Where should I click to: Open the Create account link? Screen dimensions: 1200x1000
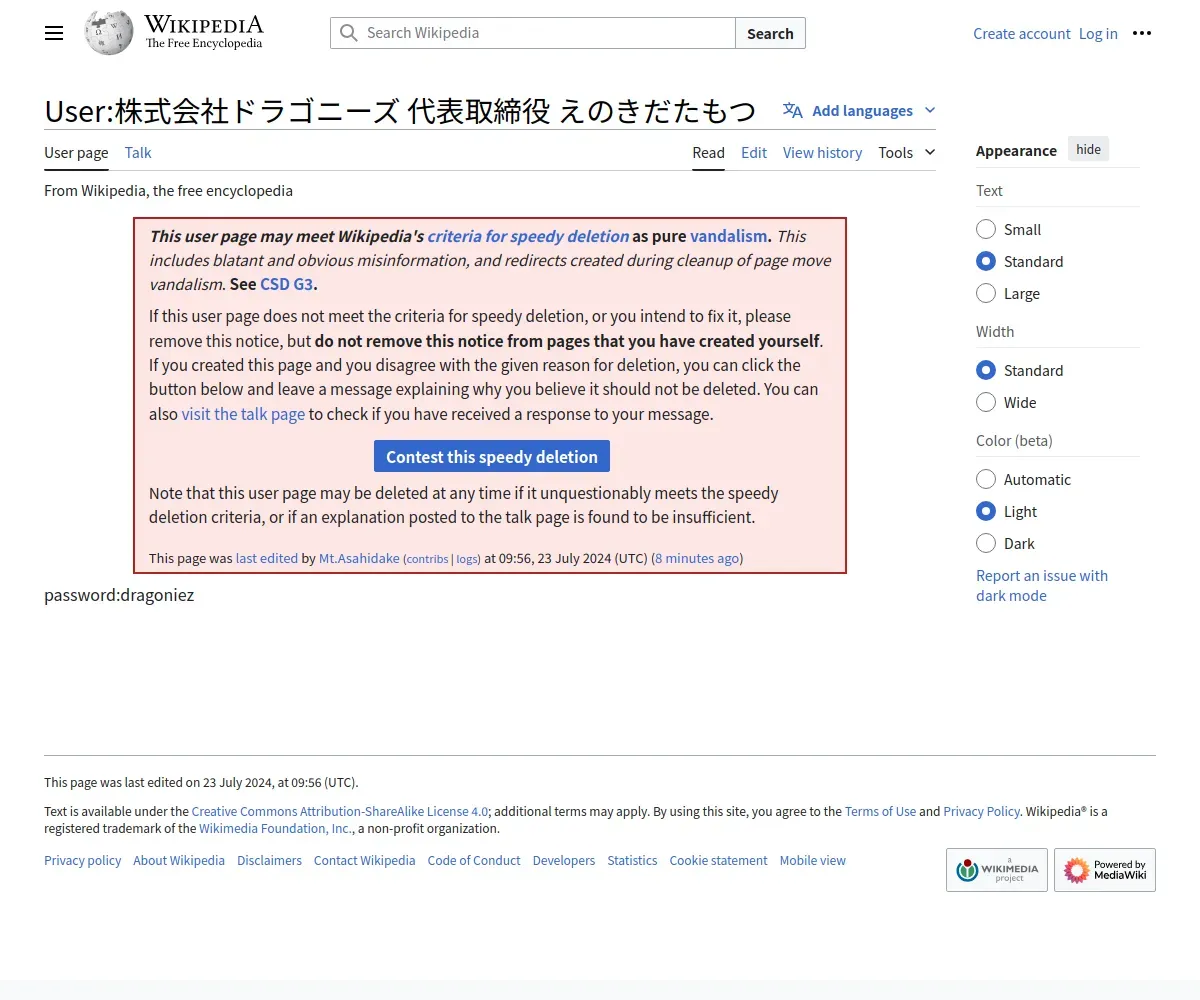(1022, 33)
